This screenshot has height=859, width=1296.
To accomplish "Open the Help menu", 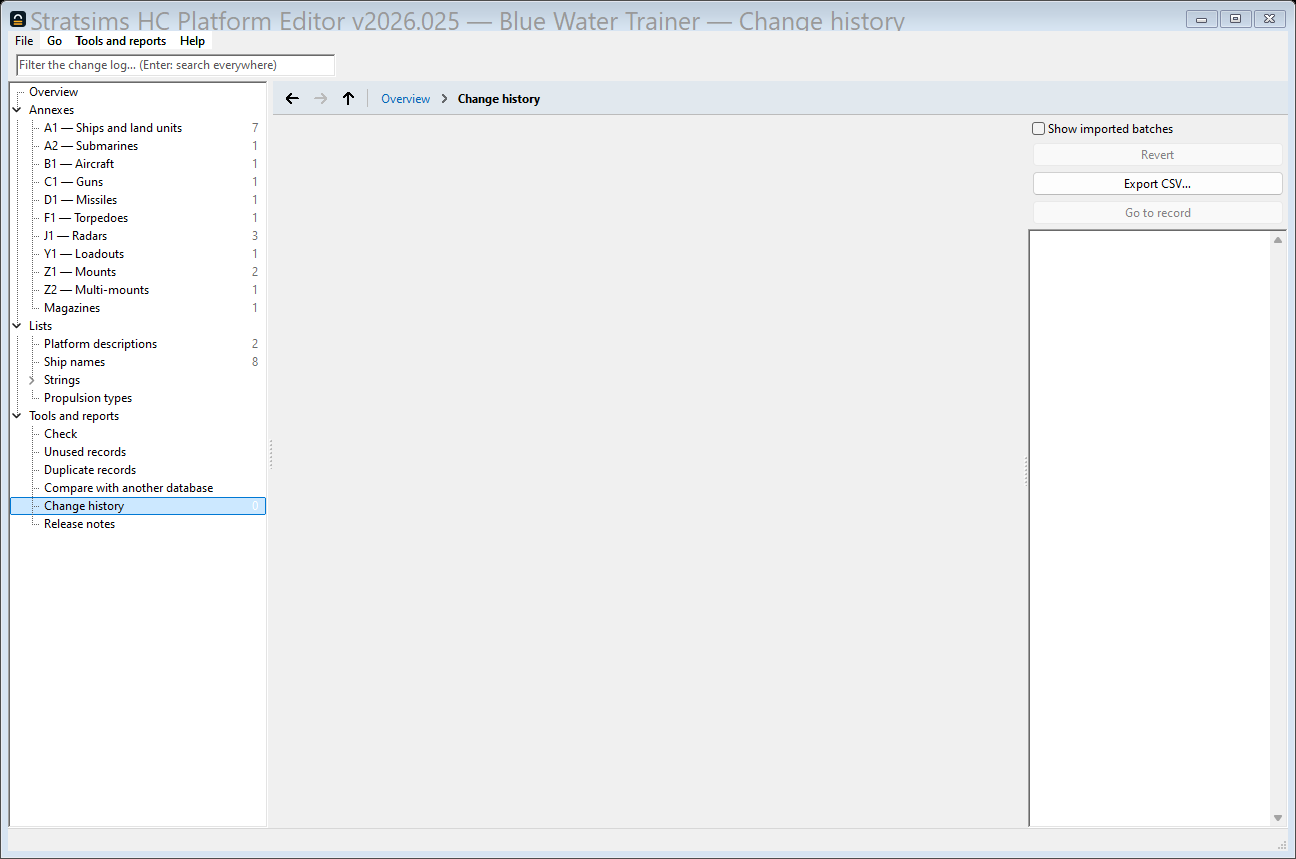I will [193, 41].
